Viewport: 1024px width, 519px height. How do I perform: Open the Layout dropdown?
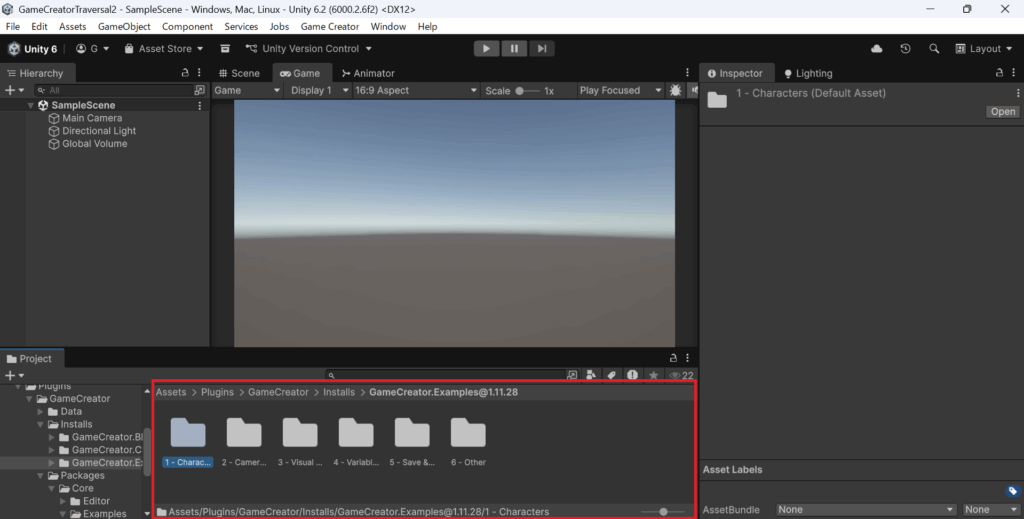pos(984,48)
